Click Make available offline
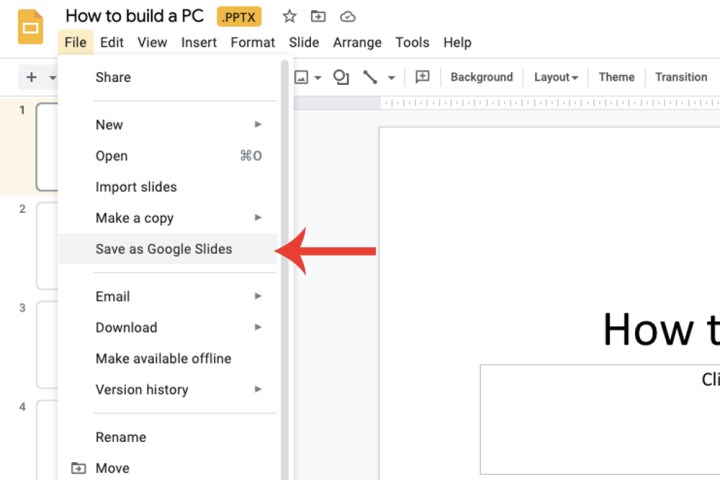 tap(163, 358)
